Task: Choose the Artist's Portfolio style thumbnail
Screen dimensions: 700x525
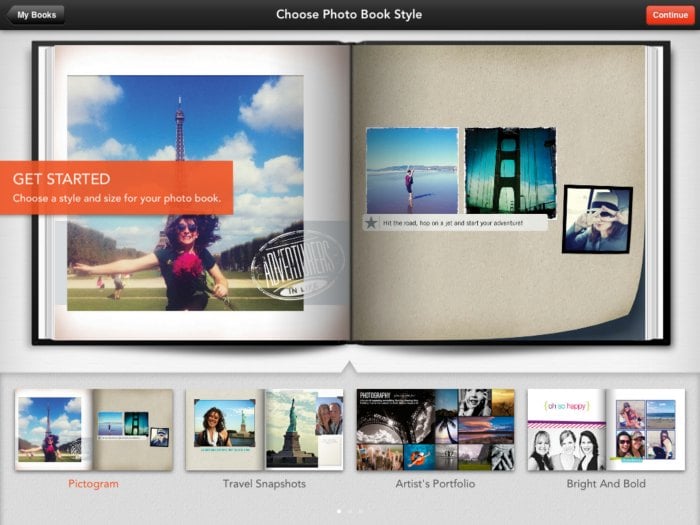Action: tap(435, 429)
